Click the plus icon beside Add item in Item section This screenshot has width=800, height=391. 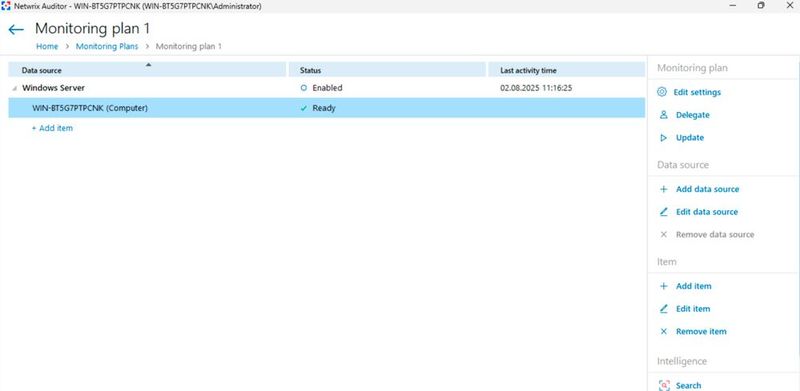pyautogui.click(x=663, y=286)
